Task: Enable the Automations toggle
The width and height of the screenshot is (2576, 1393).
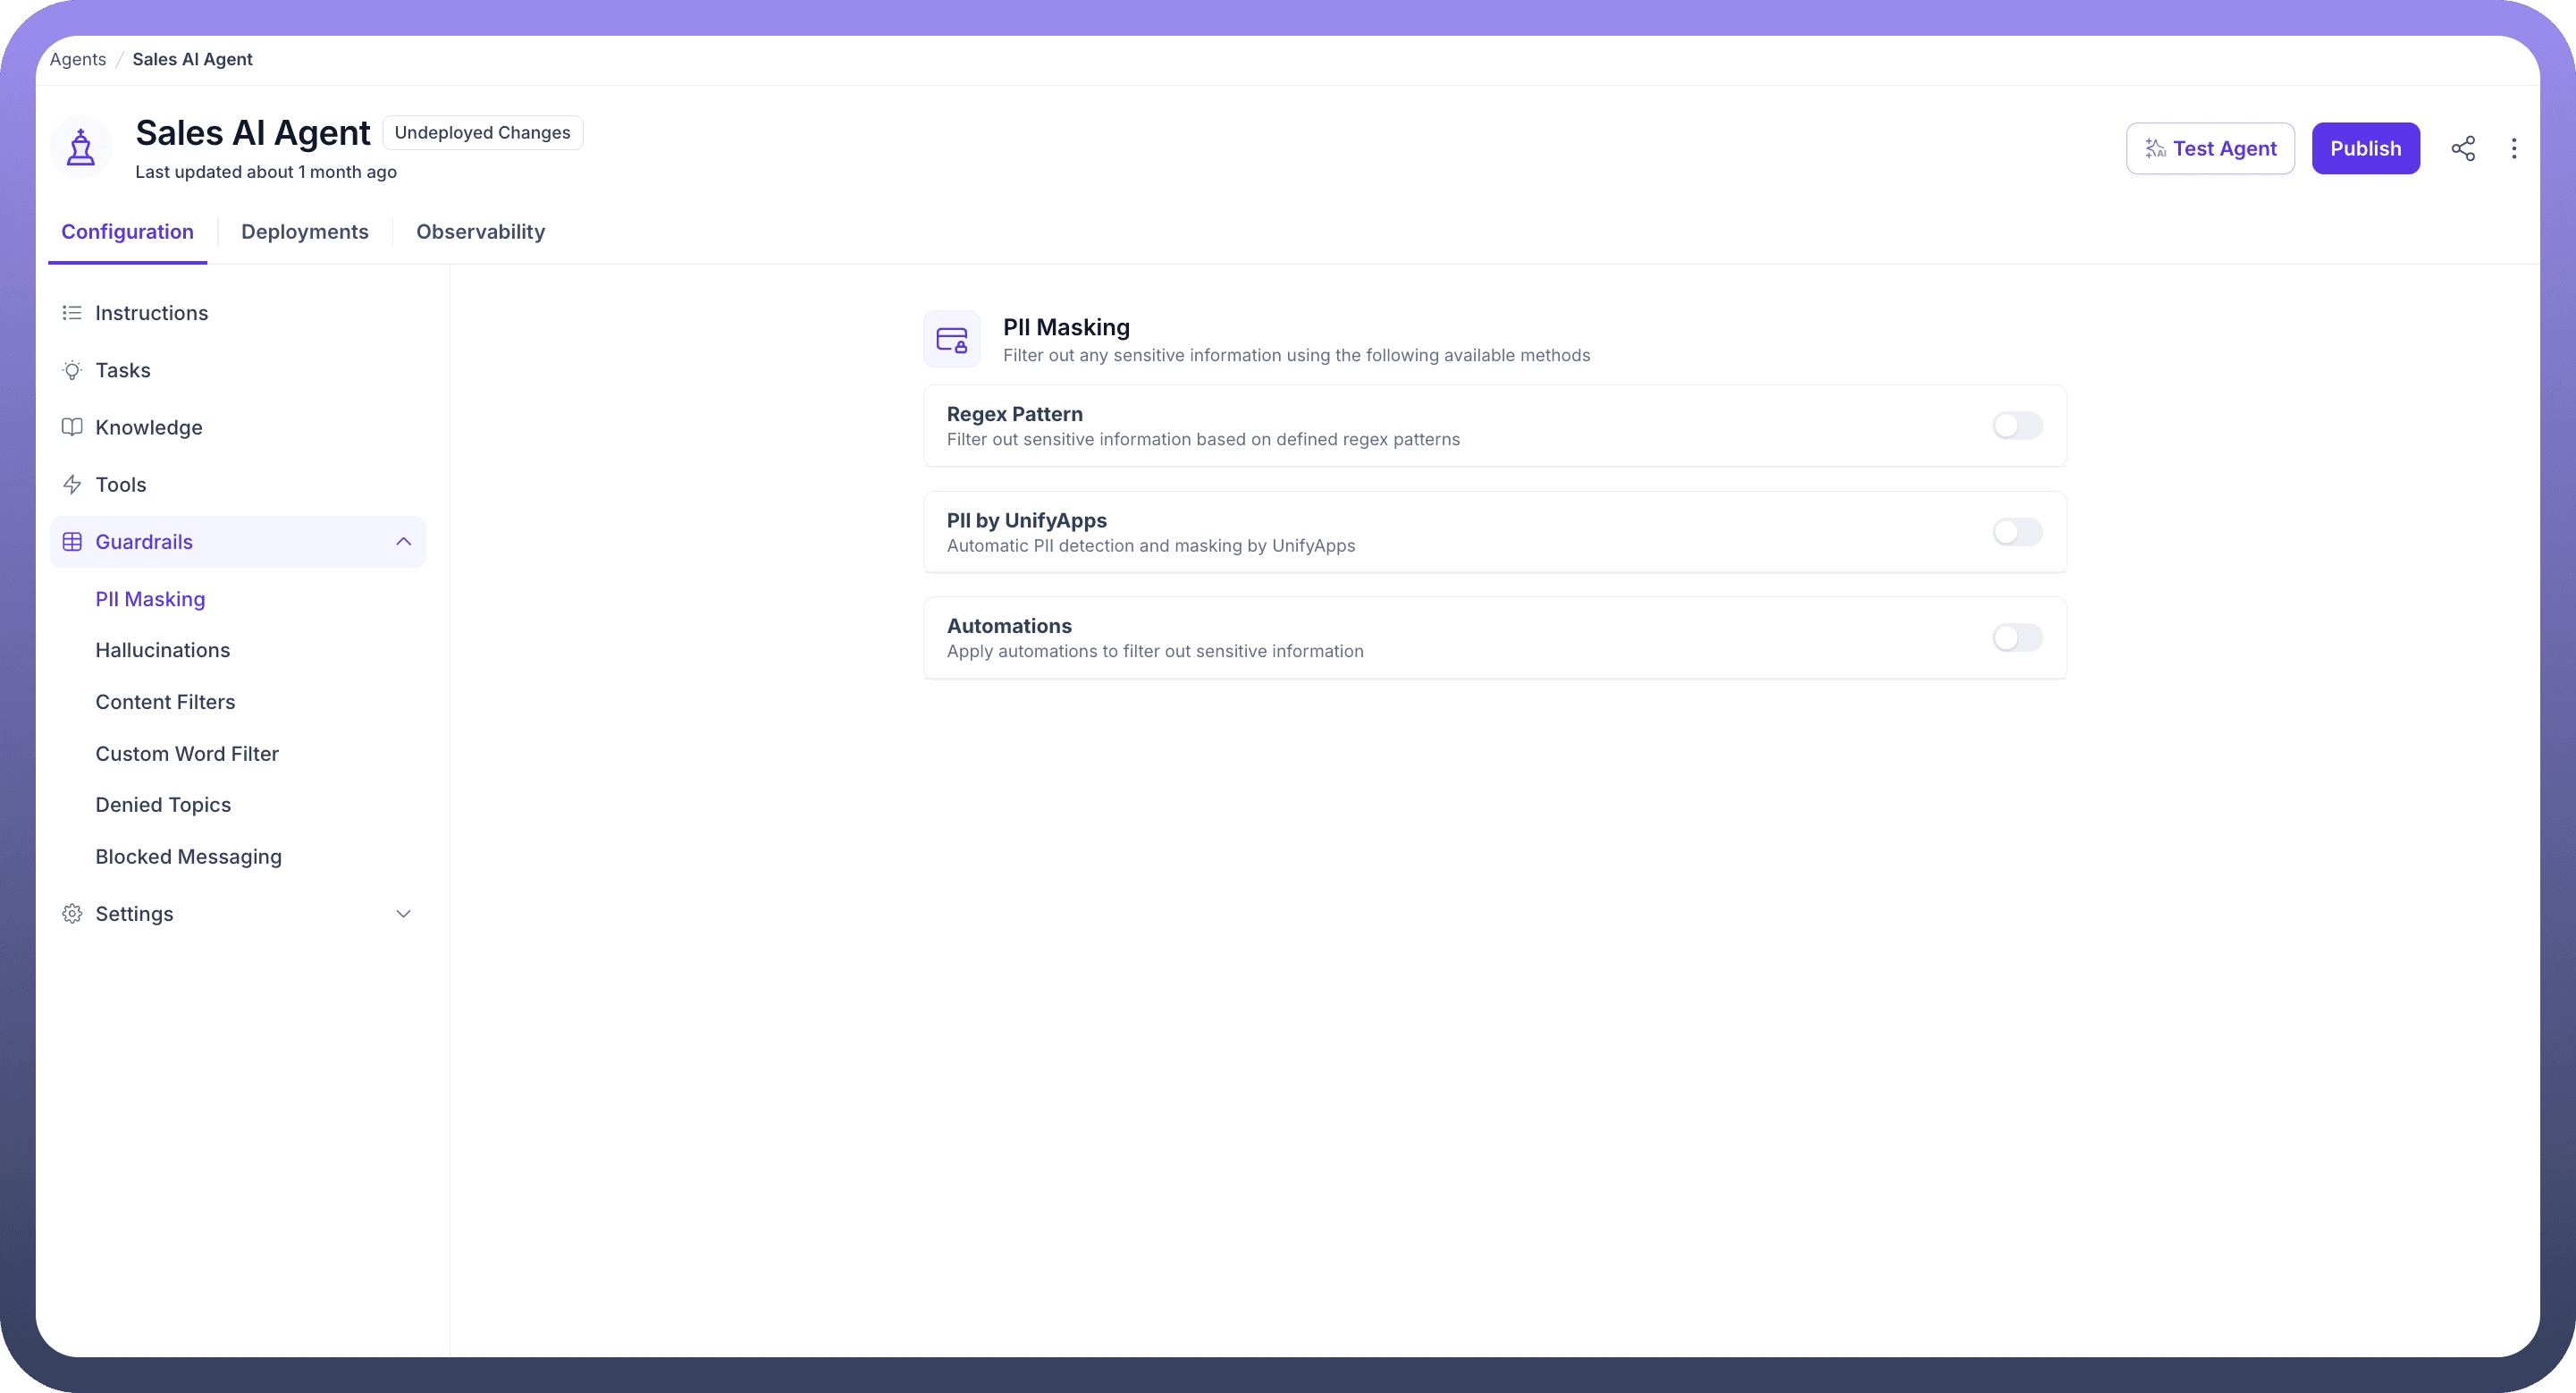Action: tap(2016, 638)
